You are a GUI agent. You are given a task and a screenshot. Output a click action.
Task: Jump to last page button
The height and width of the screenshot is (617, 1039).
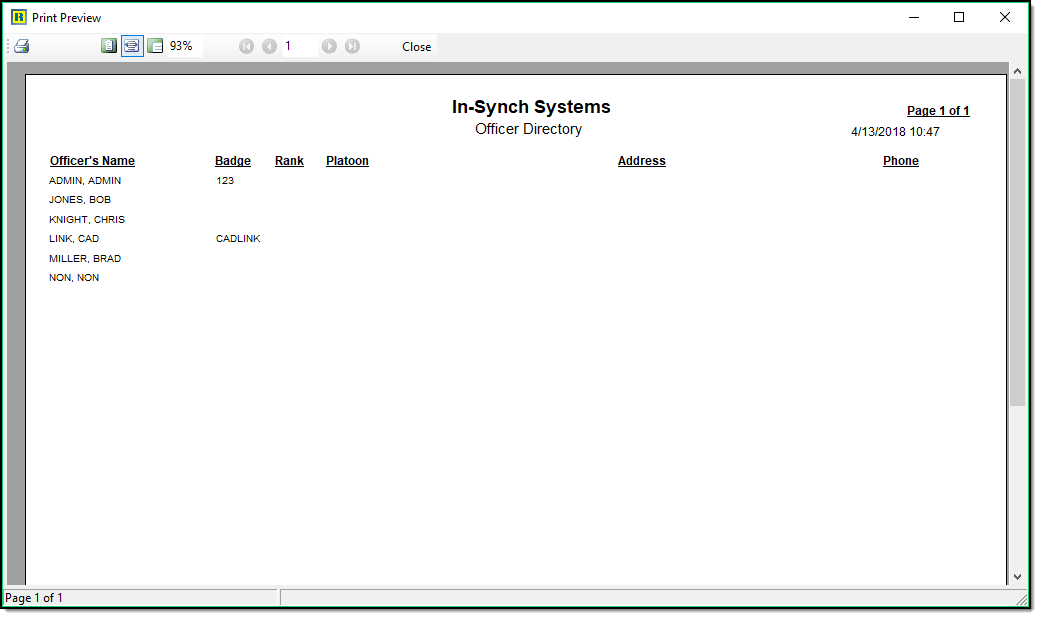tap(352, 46)
